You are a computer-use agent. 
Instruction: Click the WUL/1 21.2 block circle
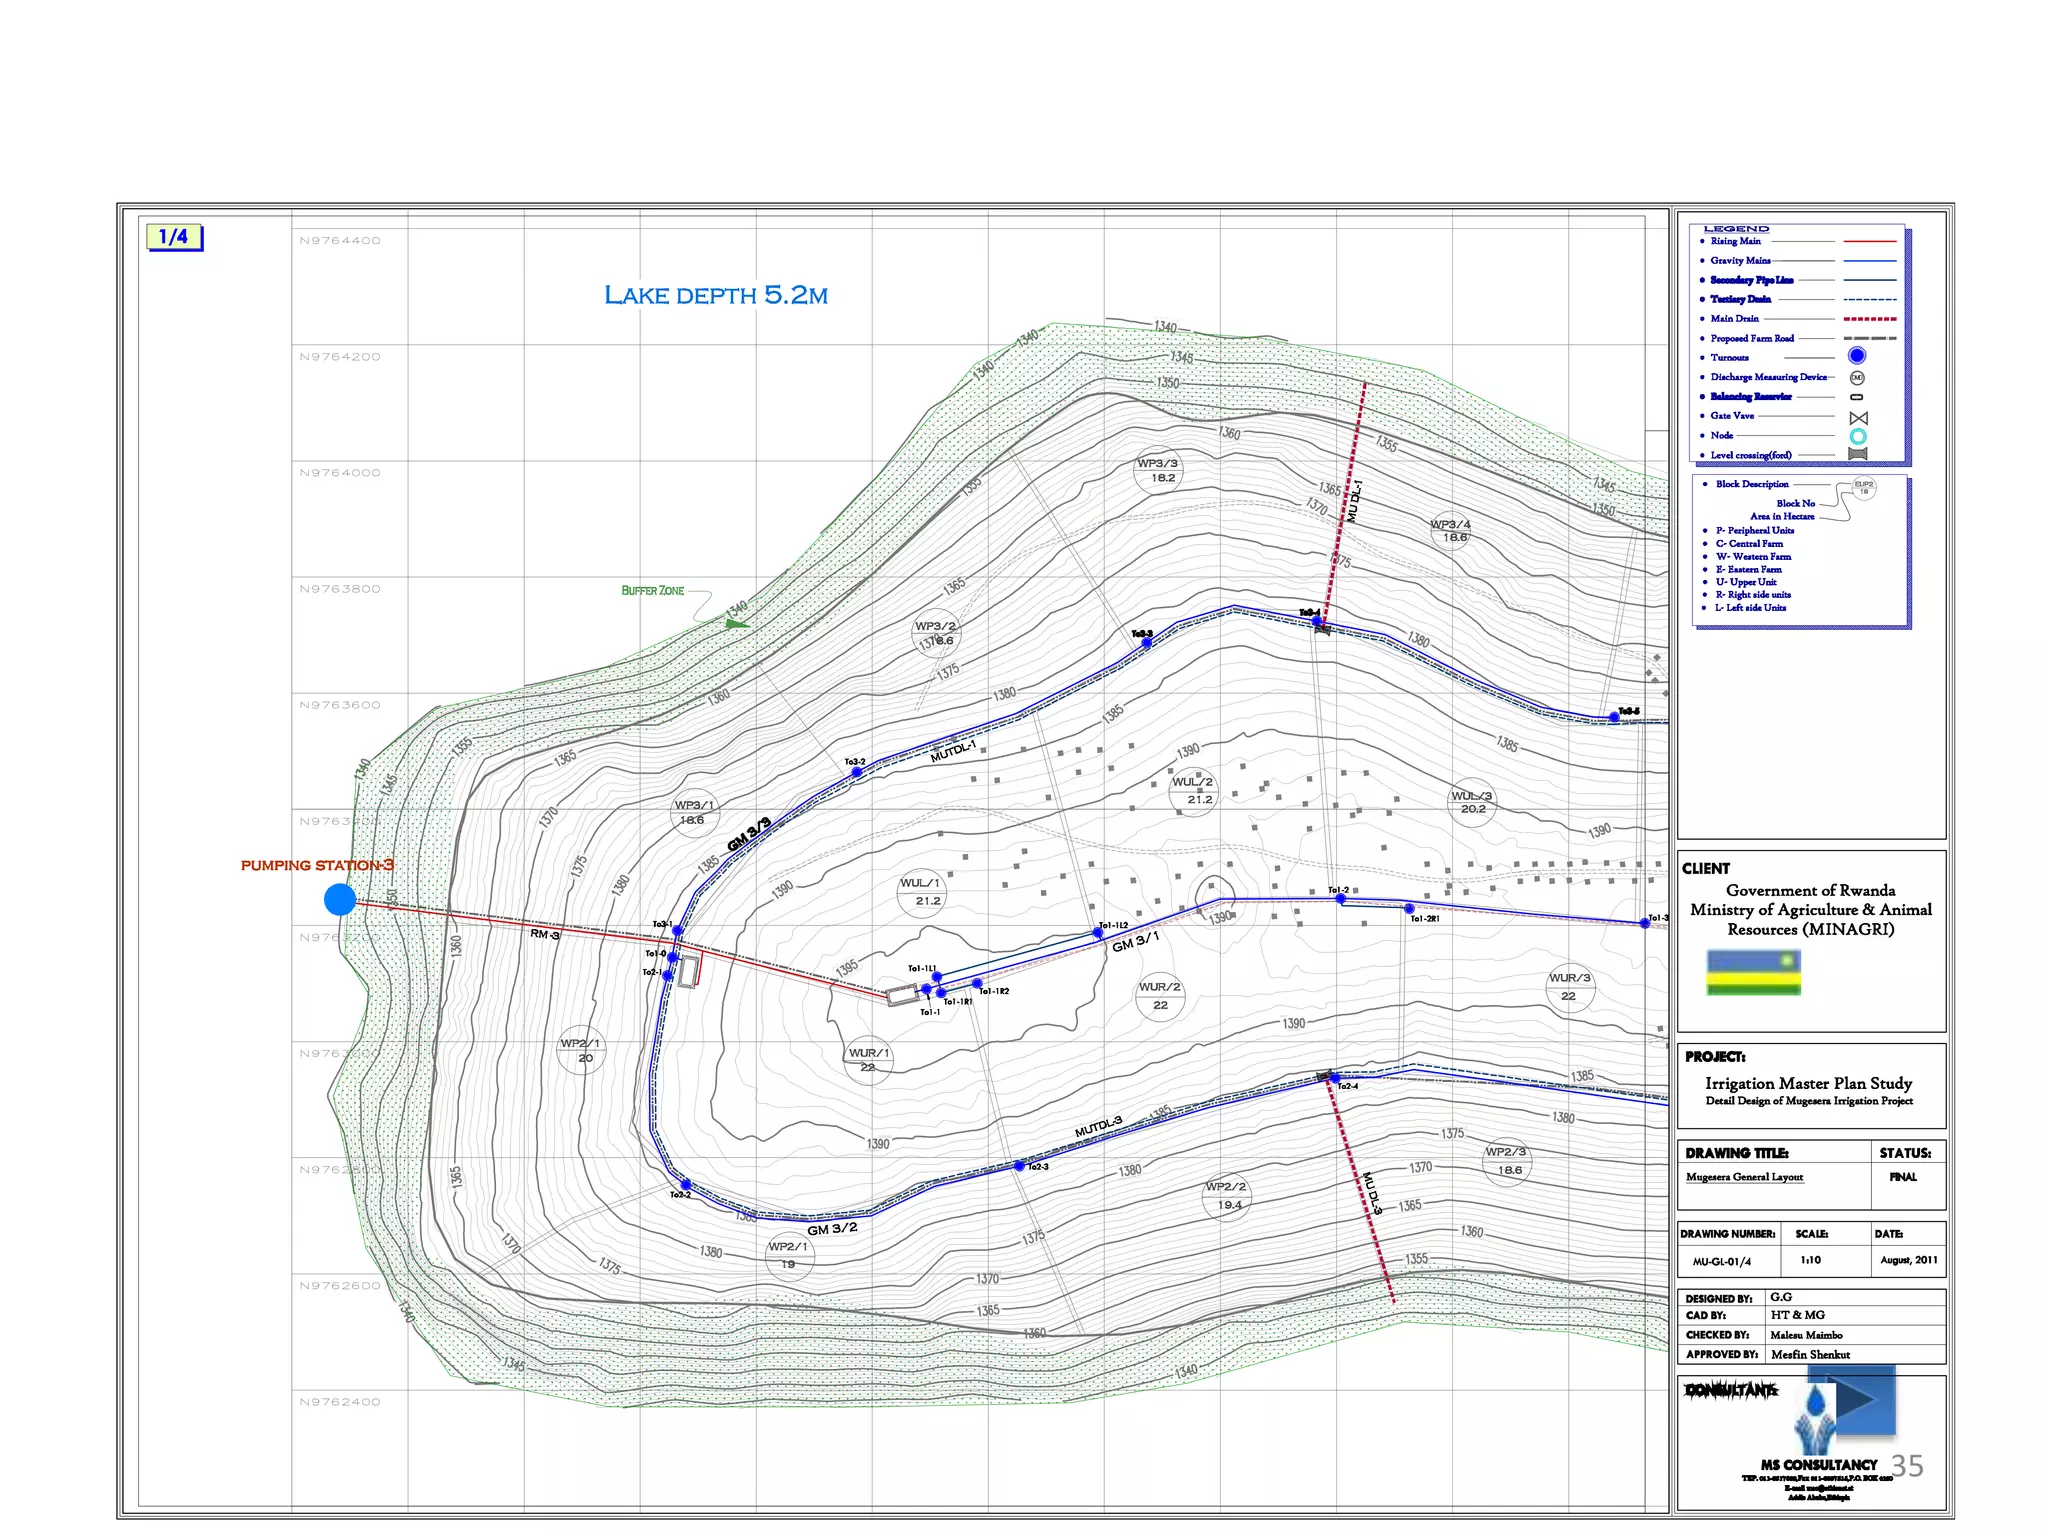(920, 892)
